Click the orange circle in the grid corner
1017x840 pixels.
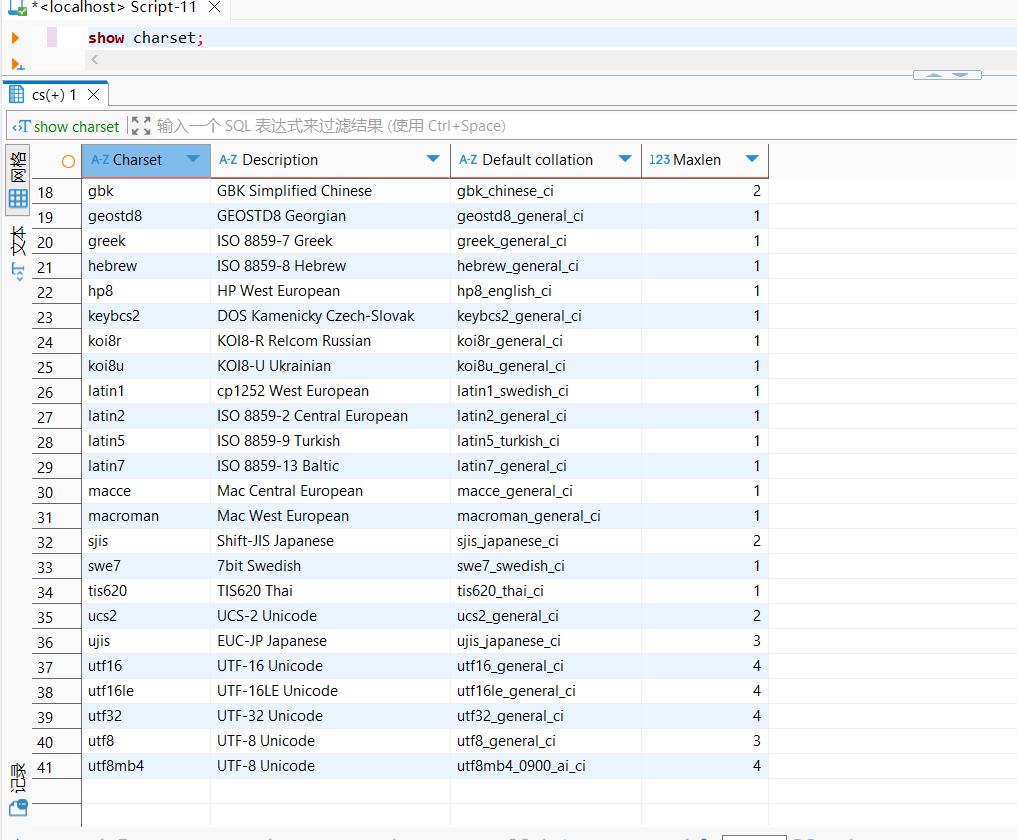pyautogui.click(x=68, y=161)
